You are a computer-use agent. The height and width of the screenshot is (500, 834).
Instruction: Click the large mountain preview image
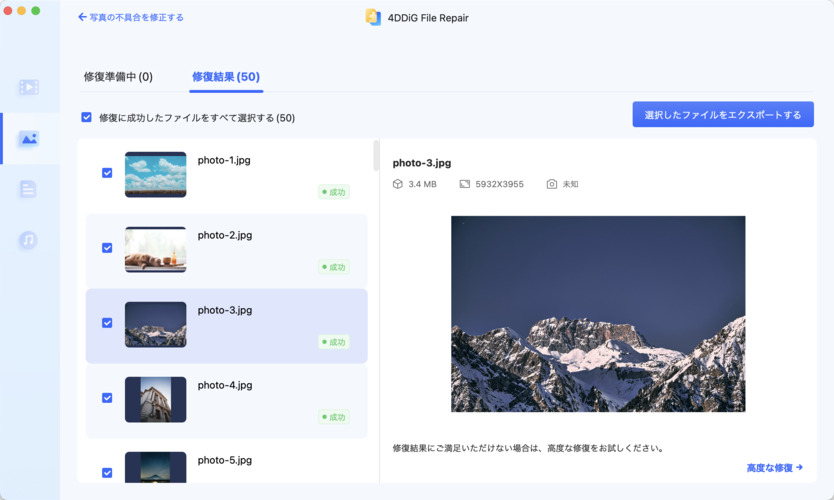598,314
